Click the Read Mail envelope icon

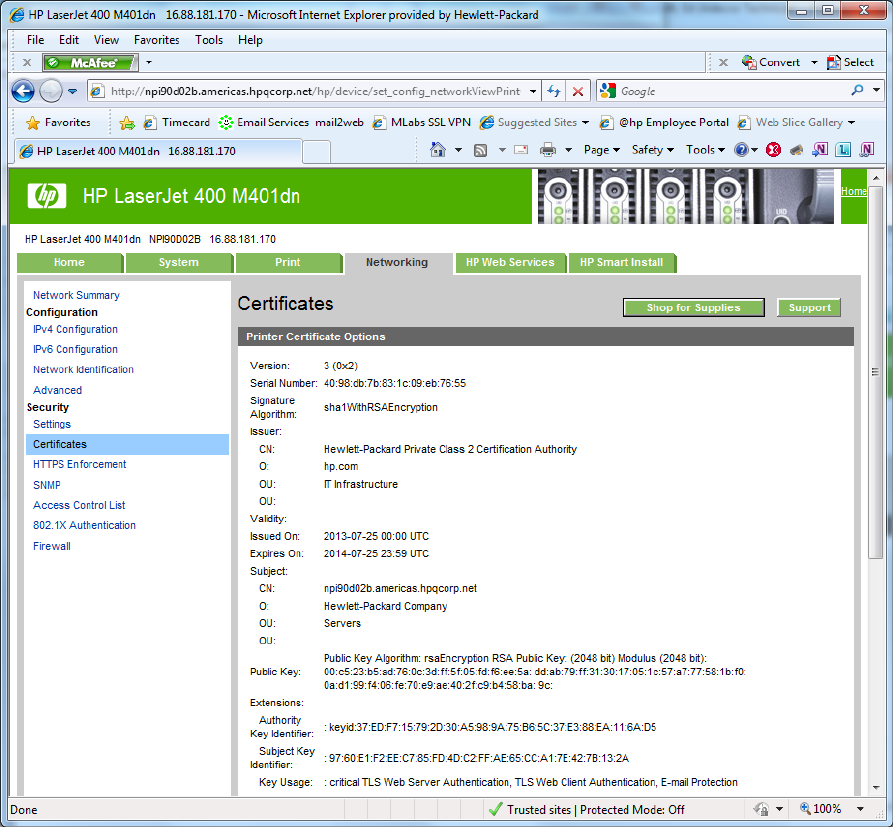pyautogui.click(x=521, y=150)
